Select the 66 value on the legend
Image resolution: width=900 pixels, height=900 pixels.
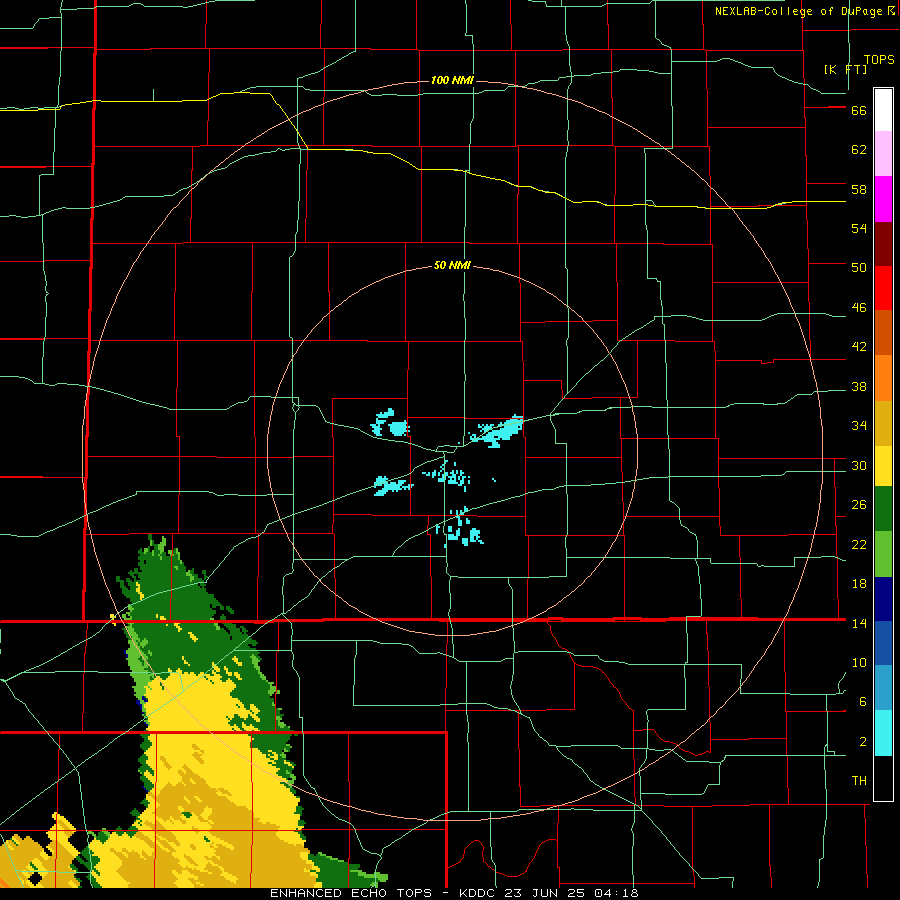coord(859,111)
